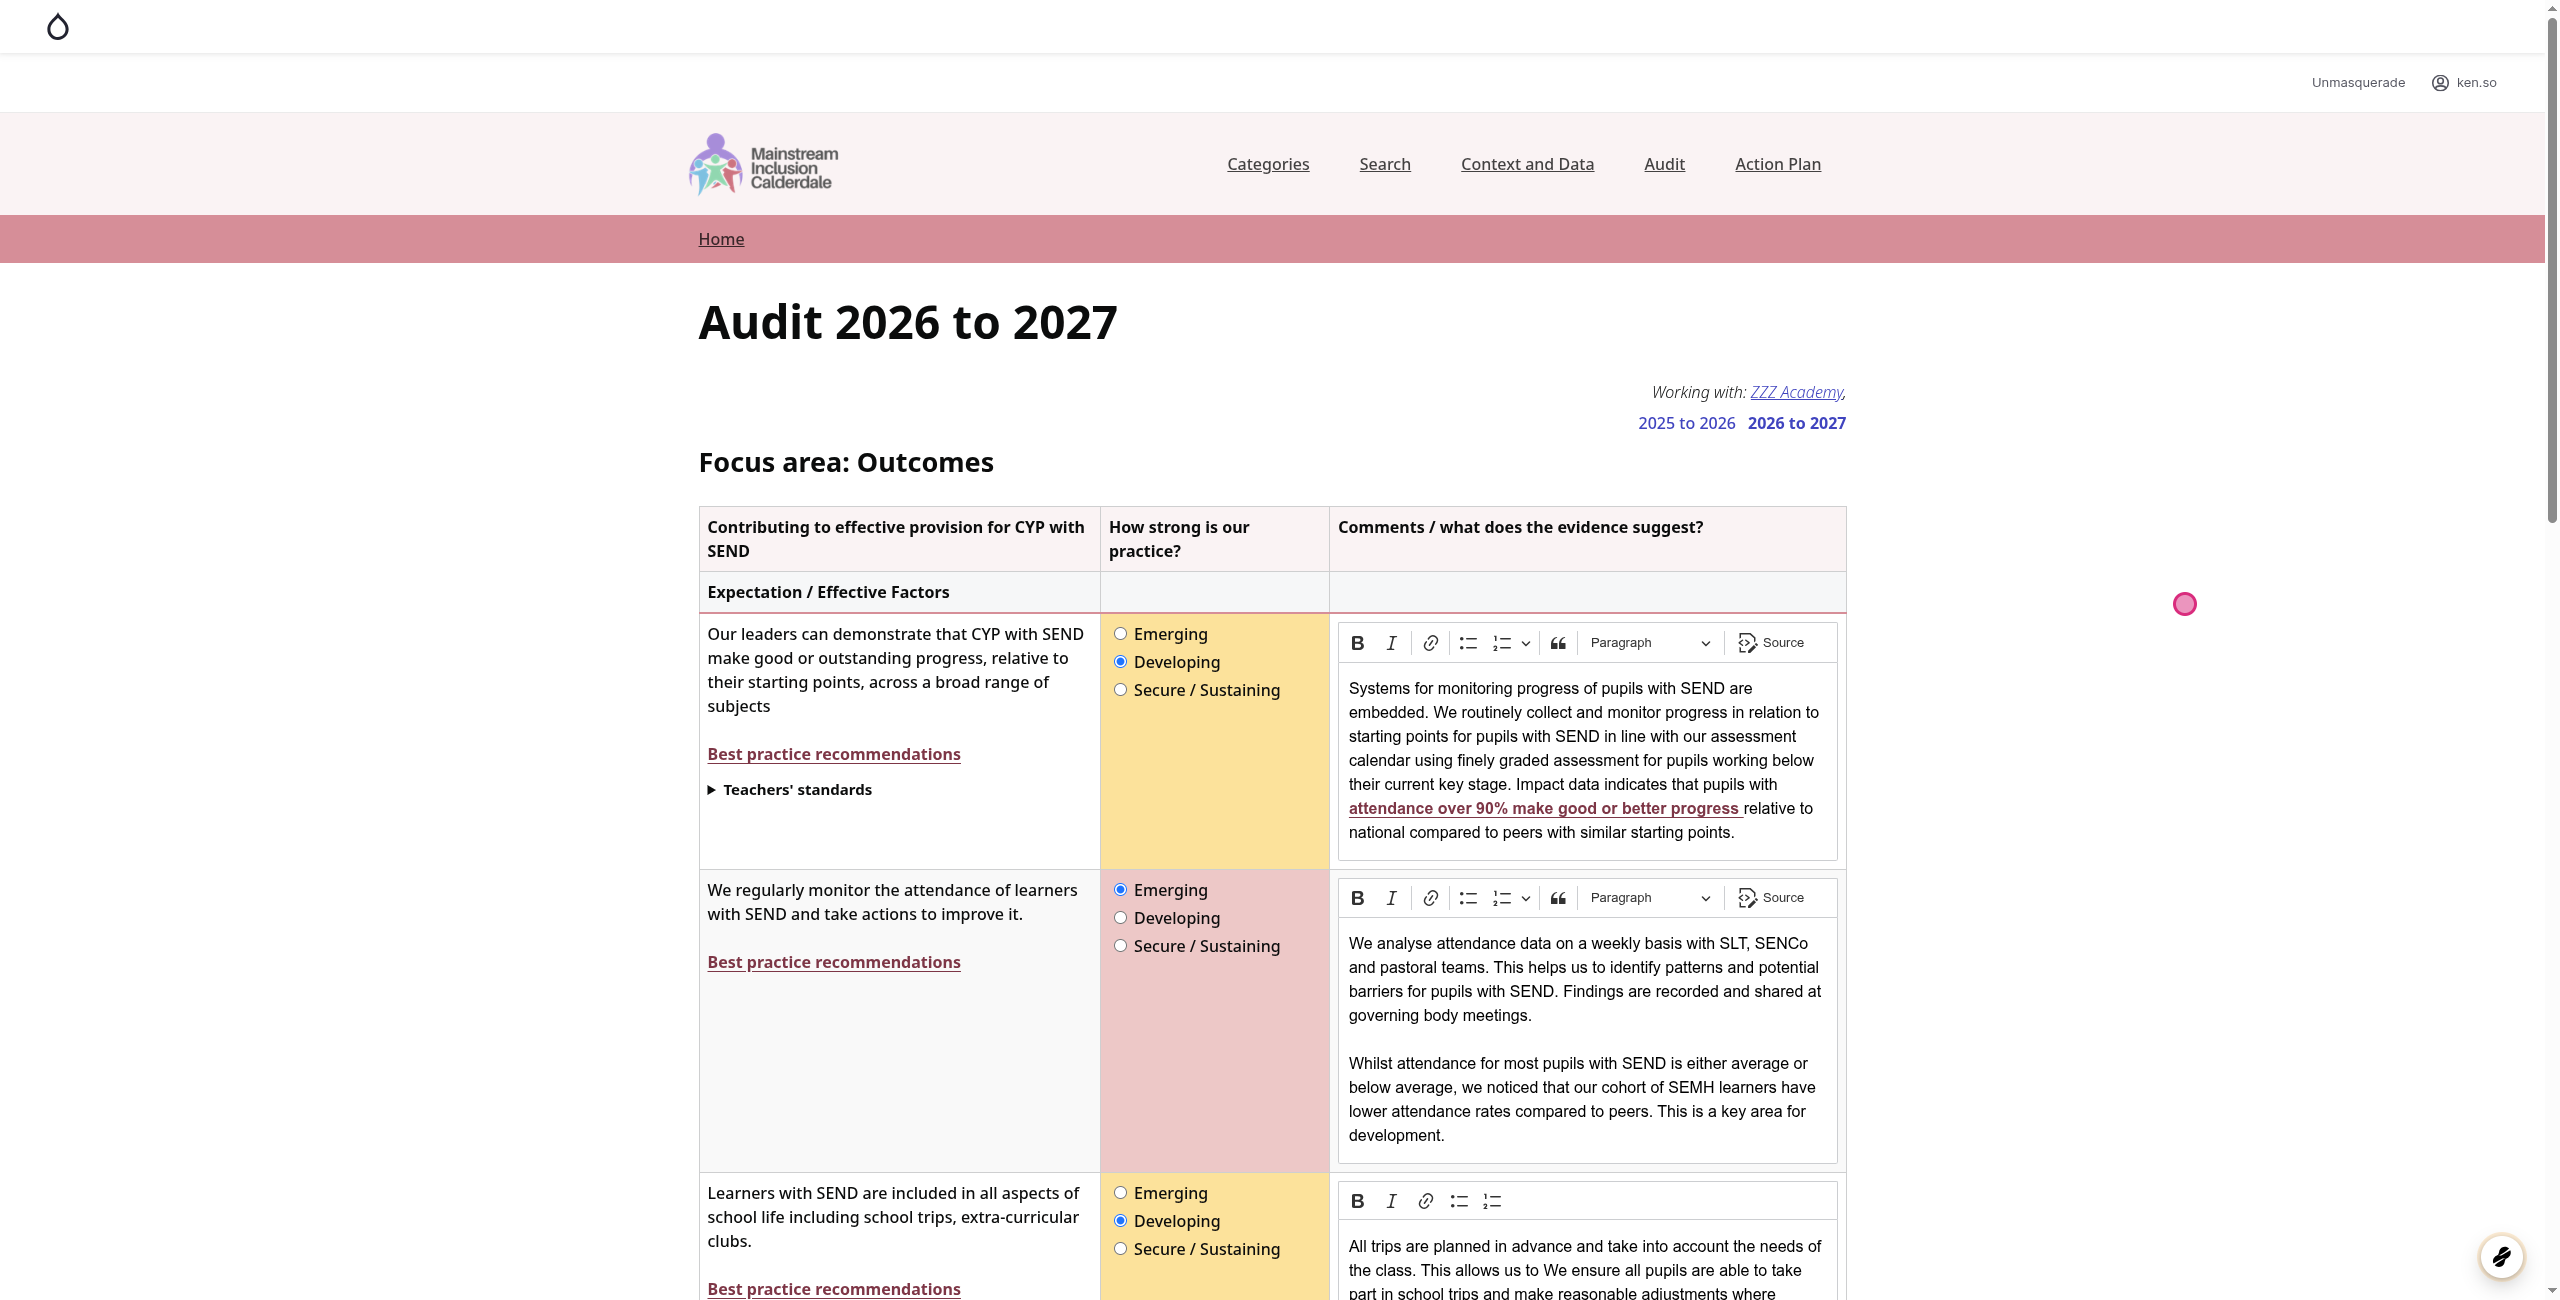Click Home breadcrumb link
Image resolution: width=2560 pixels, height=1300 pixels.
pos(721,239)
